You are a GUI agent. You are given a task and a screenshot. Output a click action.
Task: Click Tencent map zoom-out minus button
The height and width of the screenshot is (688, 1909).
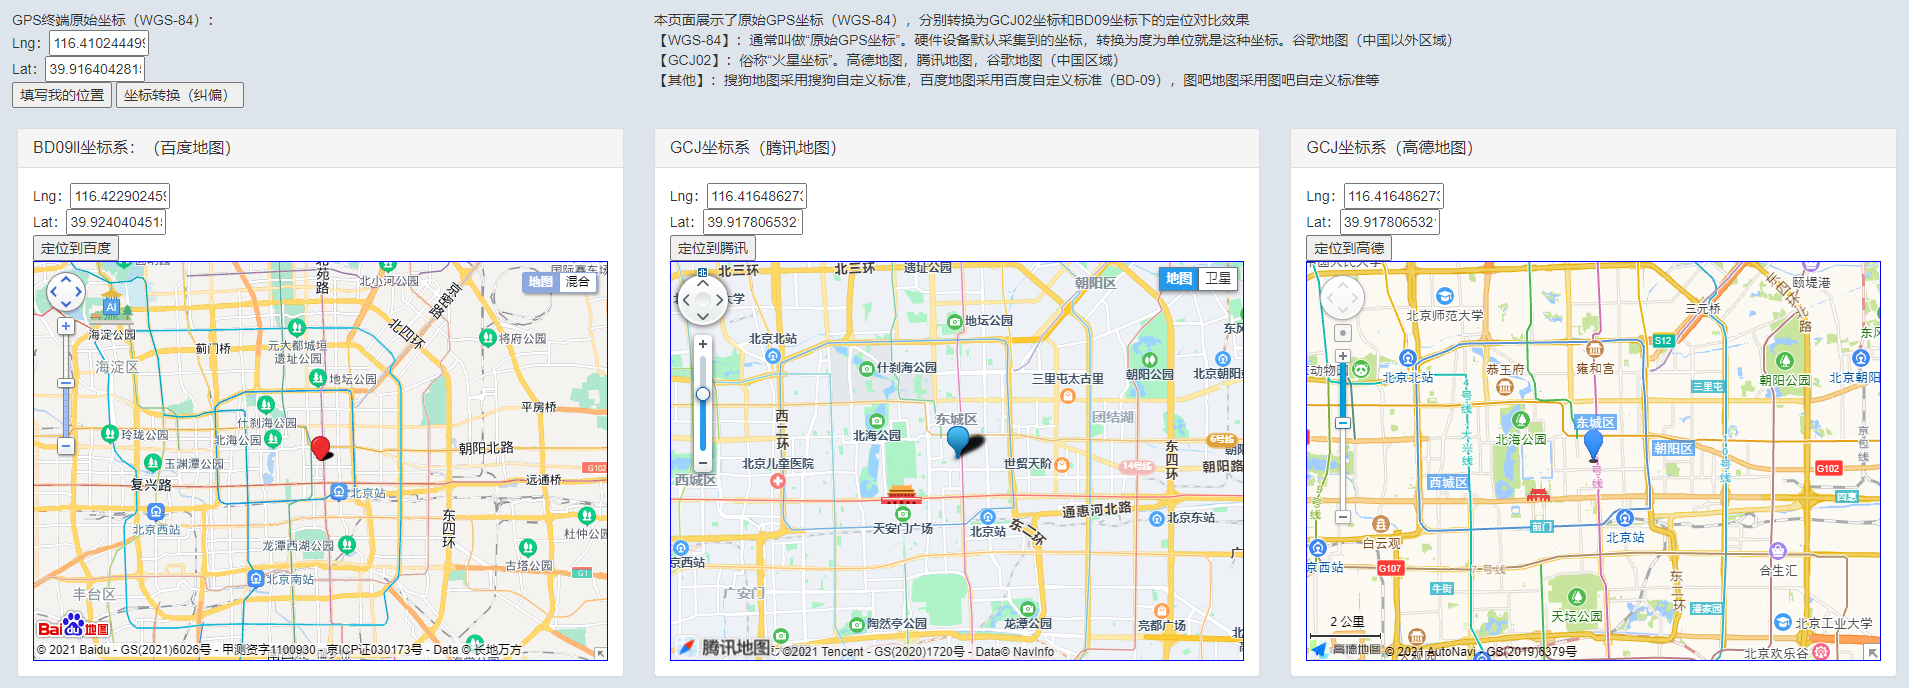703,463
